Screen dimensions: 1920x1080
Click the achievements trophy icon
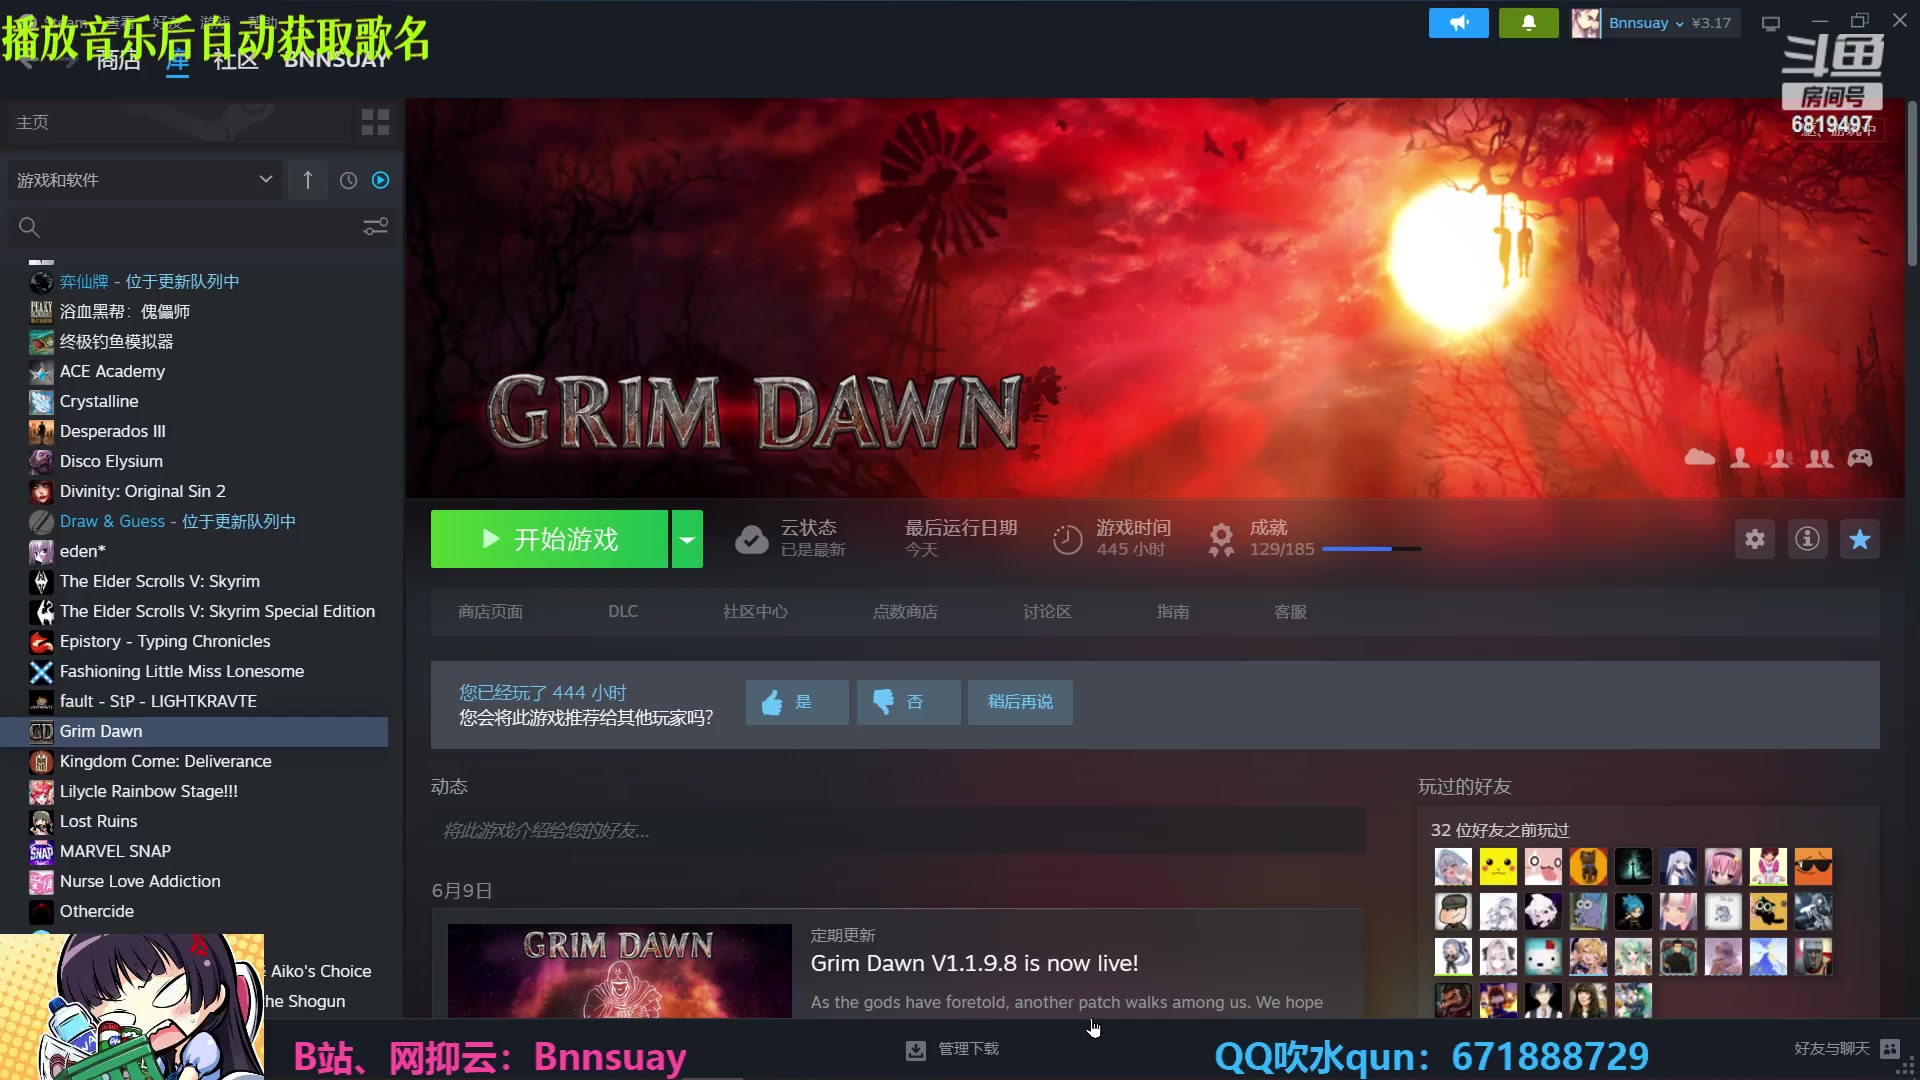[1221, 539]
